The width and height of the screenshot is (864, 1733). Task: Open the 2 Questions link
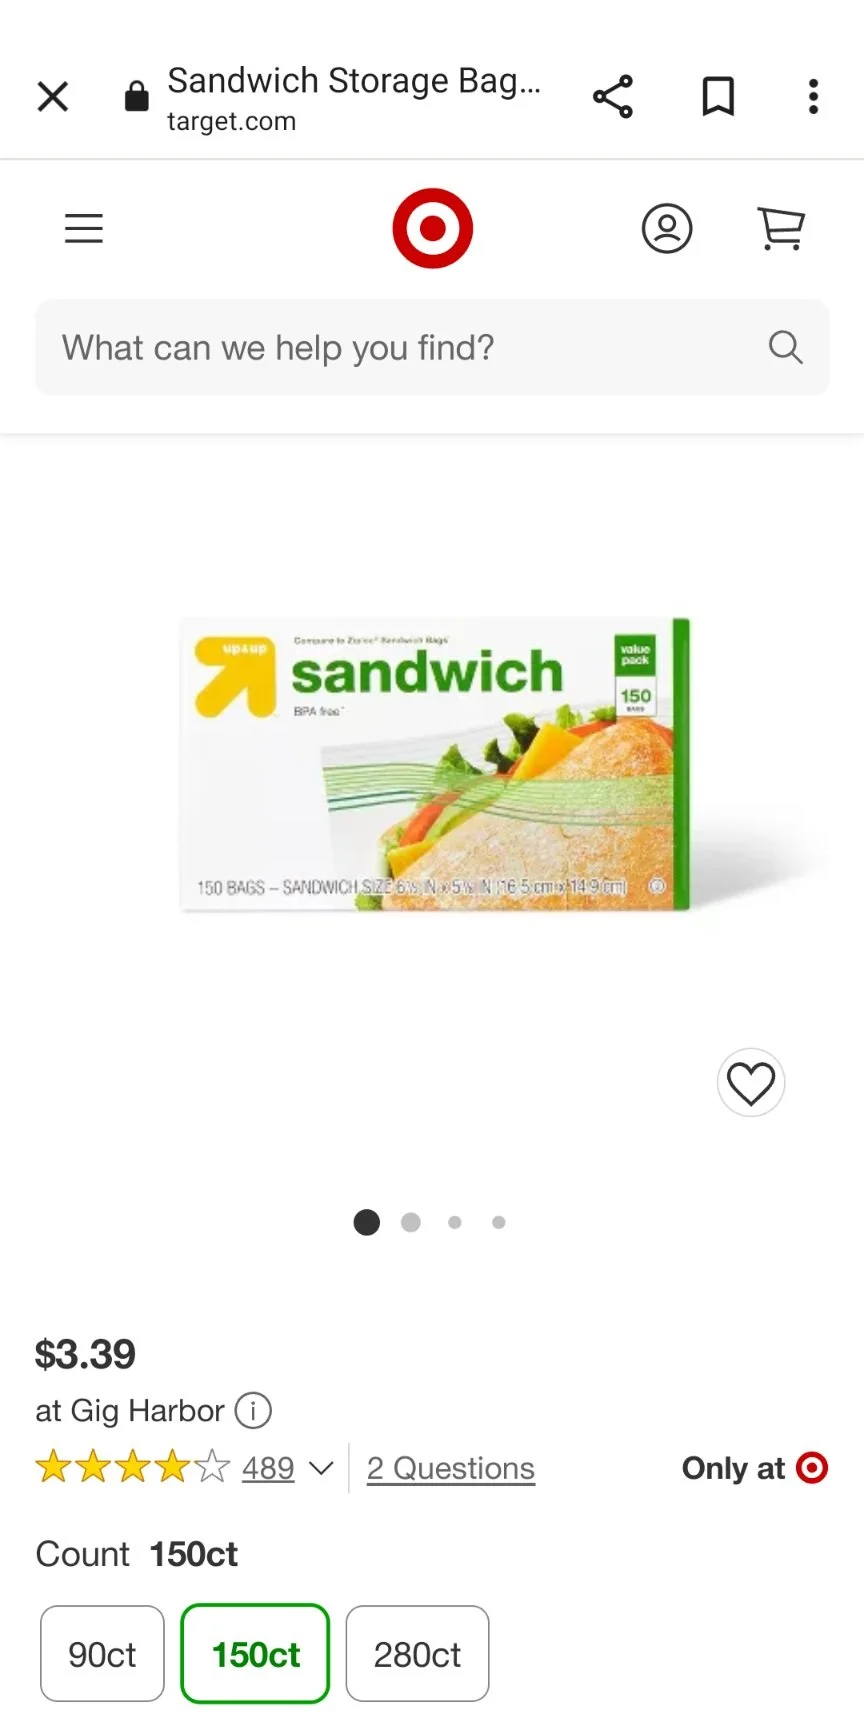point(451,1468)
